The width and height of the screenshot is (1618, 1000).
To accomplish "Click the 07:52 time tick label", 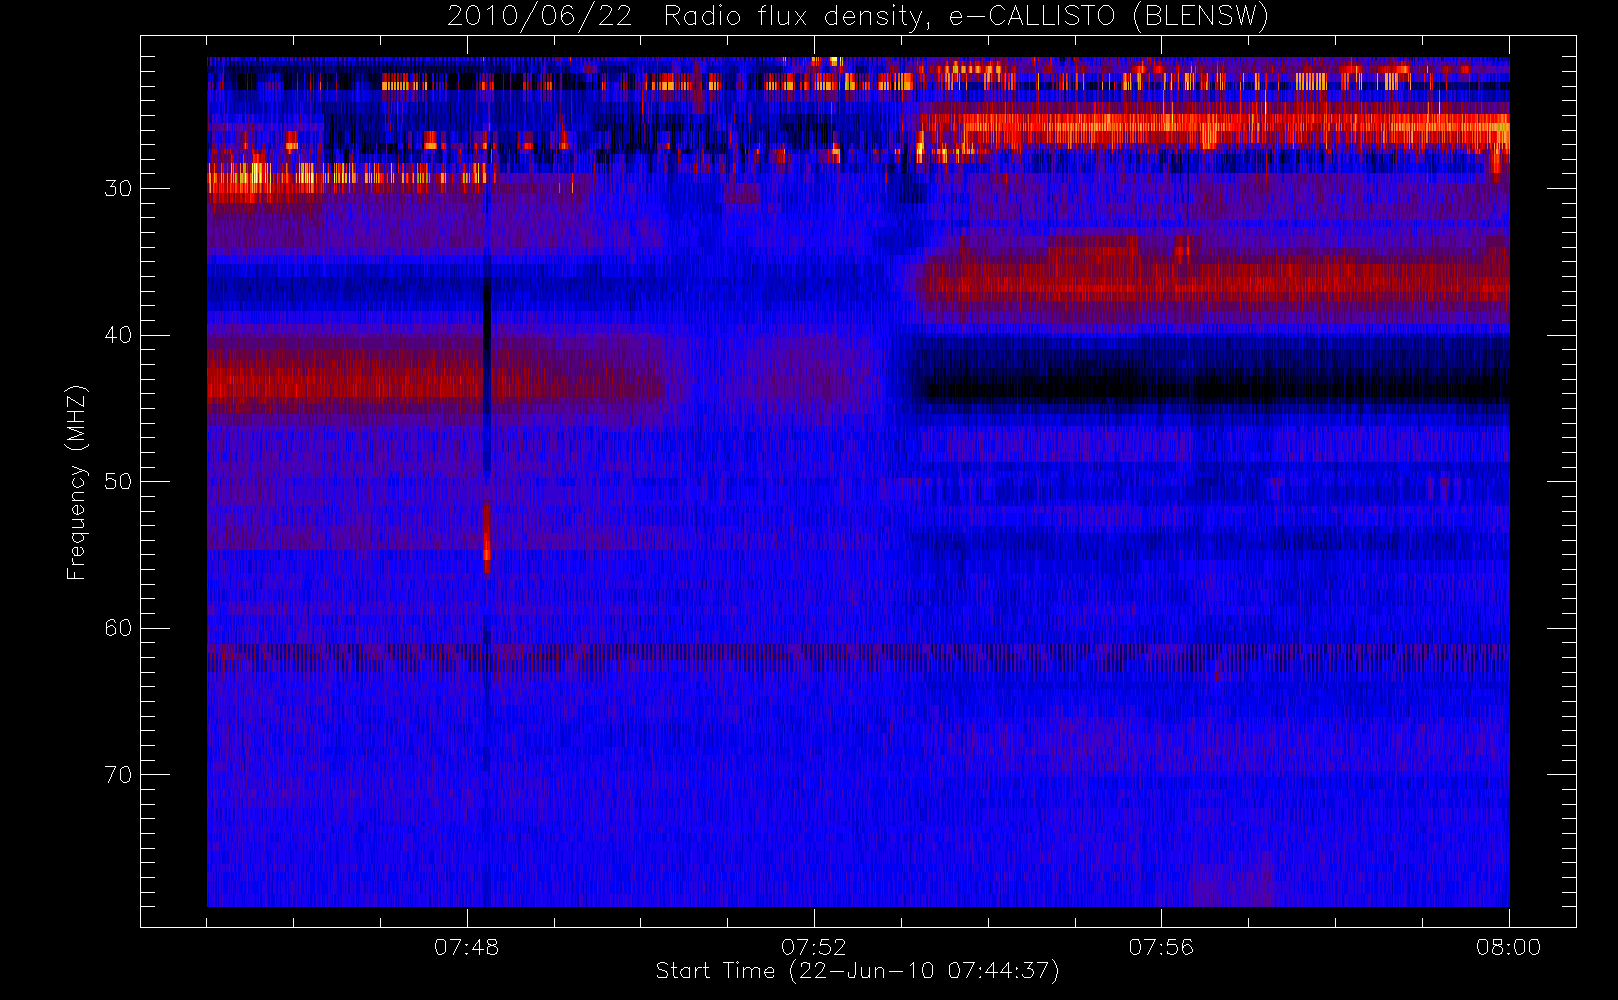I will pos(813,947).
